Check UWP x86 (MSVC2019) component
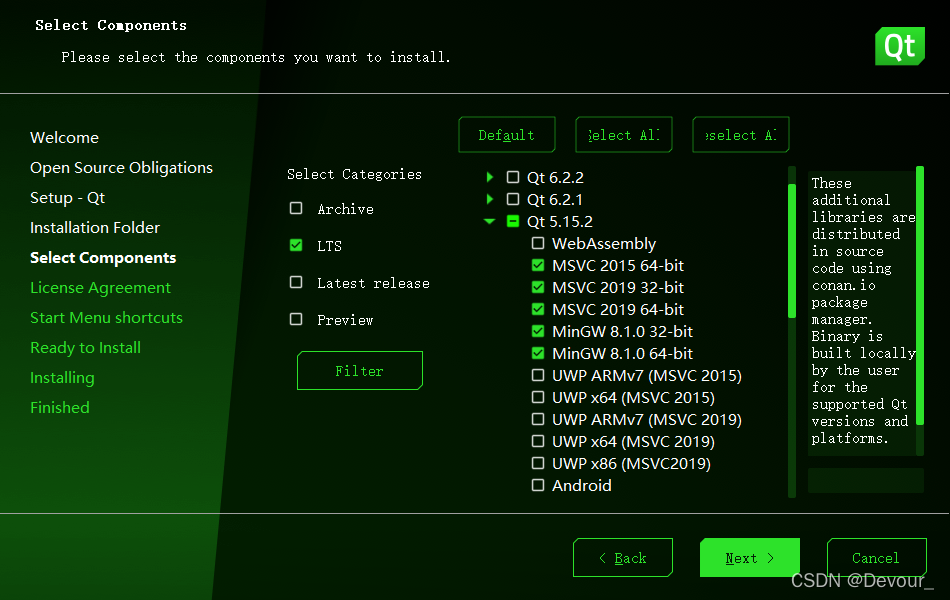This screenshot has height=600, width=950. [537, 463]
